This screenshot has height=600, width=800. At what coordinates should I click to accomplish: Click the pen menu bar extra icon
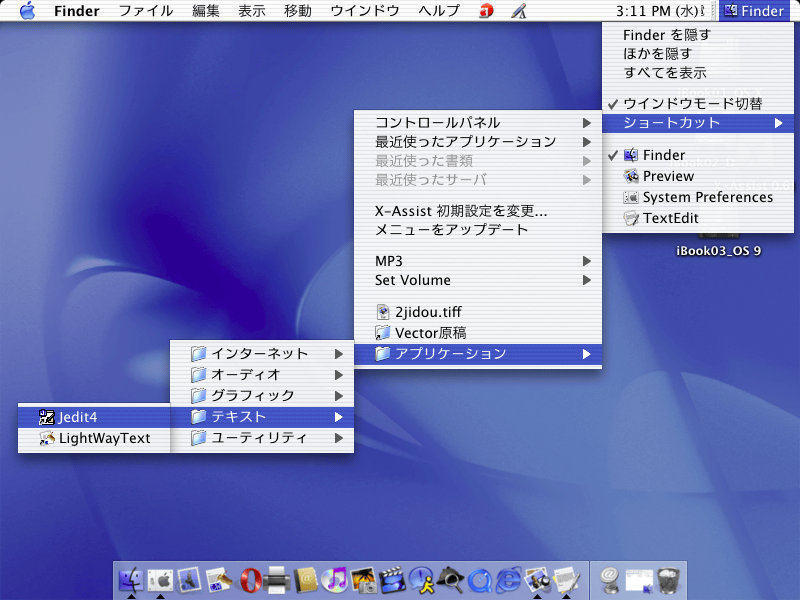(x=518, y=11)
